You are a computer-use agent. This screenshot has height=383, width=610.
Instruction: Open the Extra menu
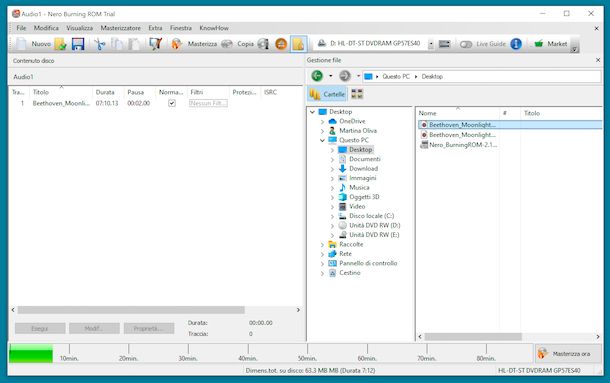point(155,28)
